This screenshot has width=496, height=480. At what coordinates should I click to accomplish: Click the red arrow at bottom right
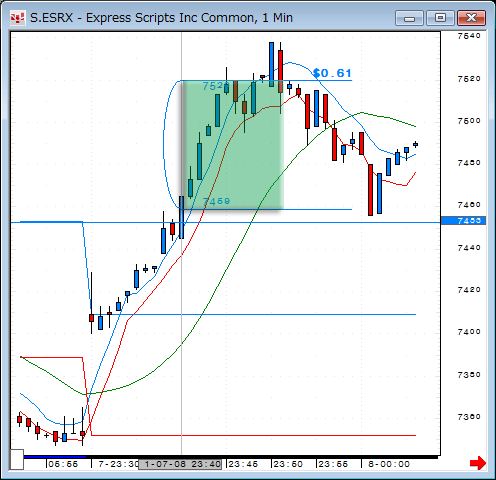[478, 463]
